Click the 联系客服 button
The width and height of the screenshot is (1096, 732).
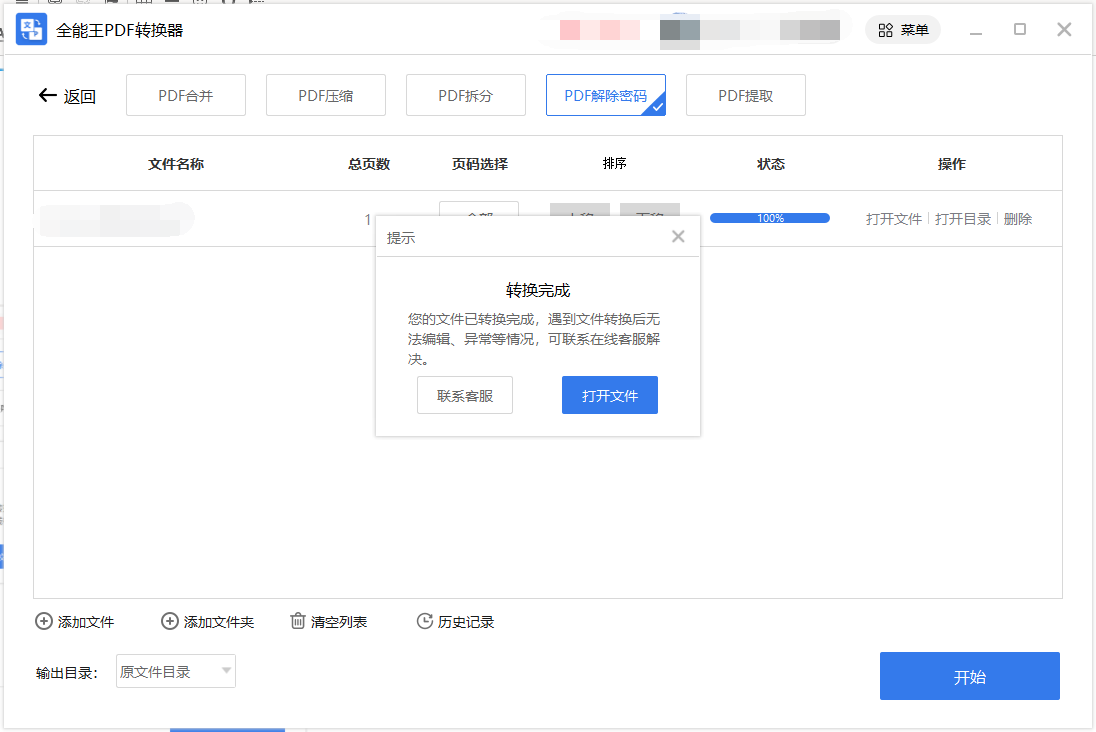click(x=464, y=394)
